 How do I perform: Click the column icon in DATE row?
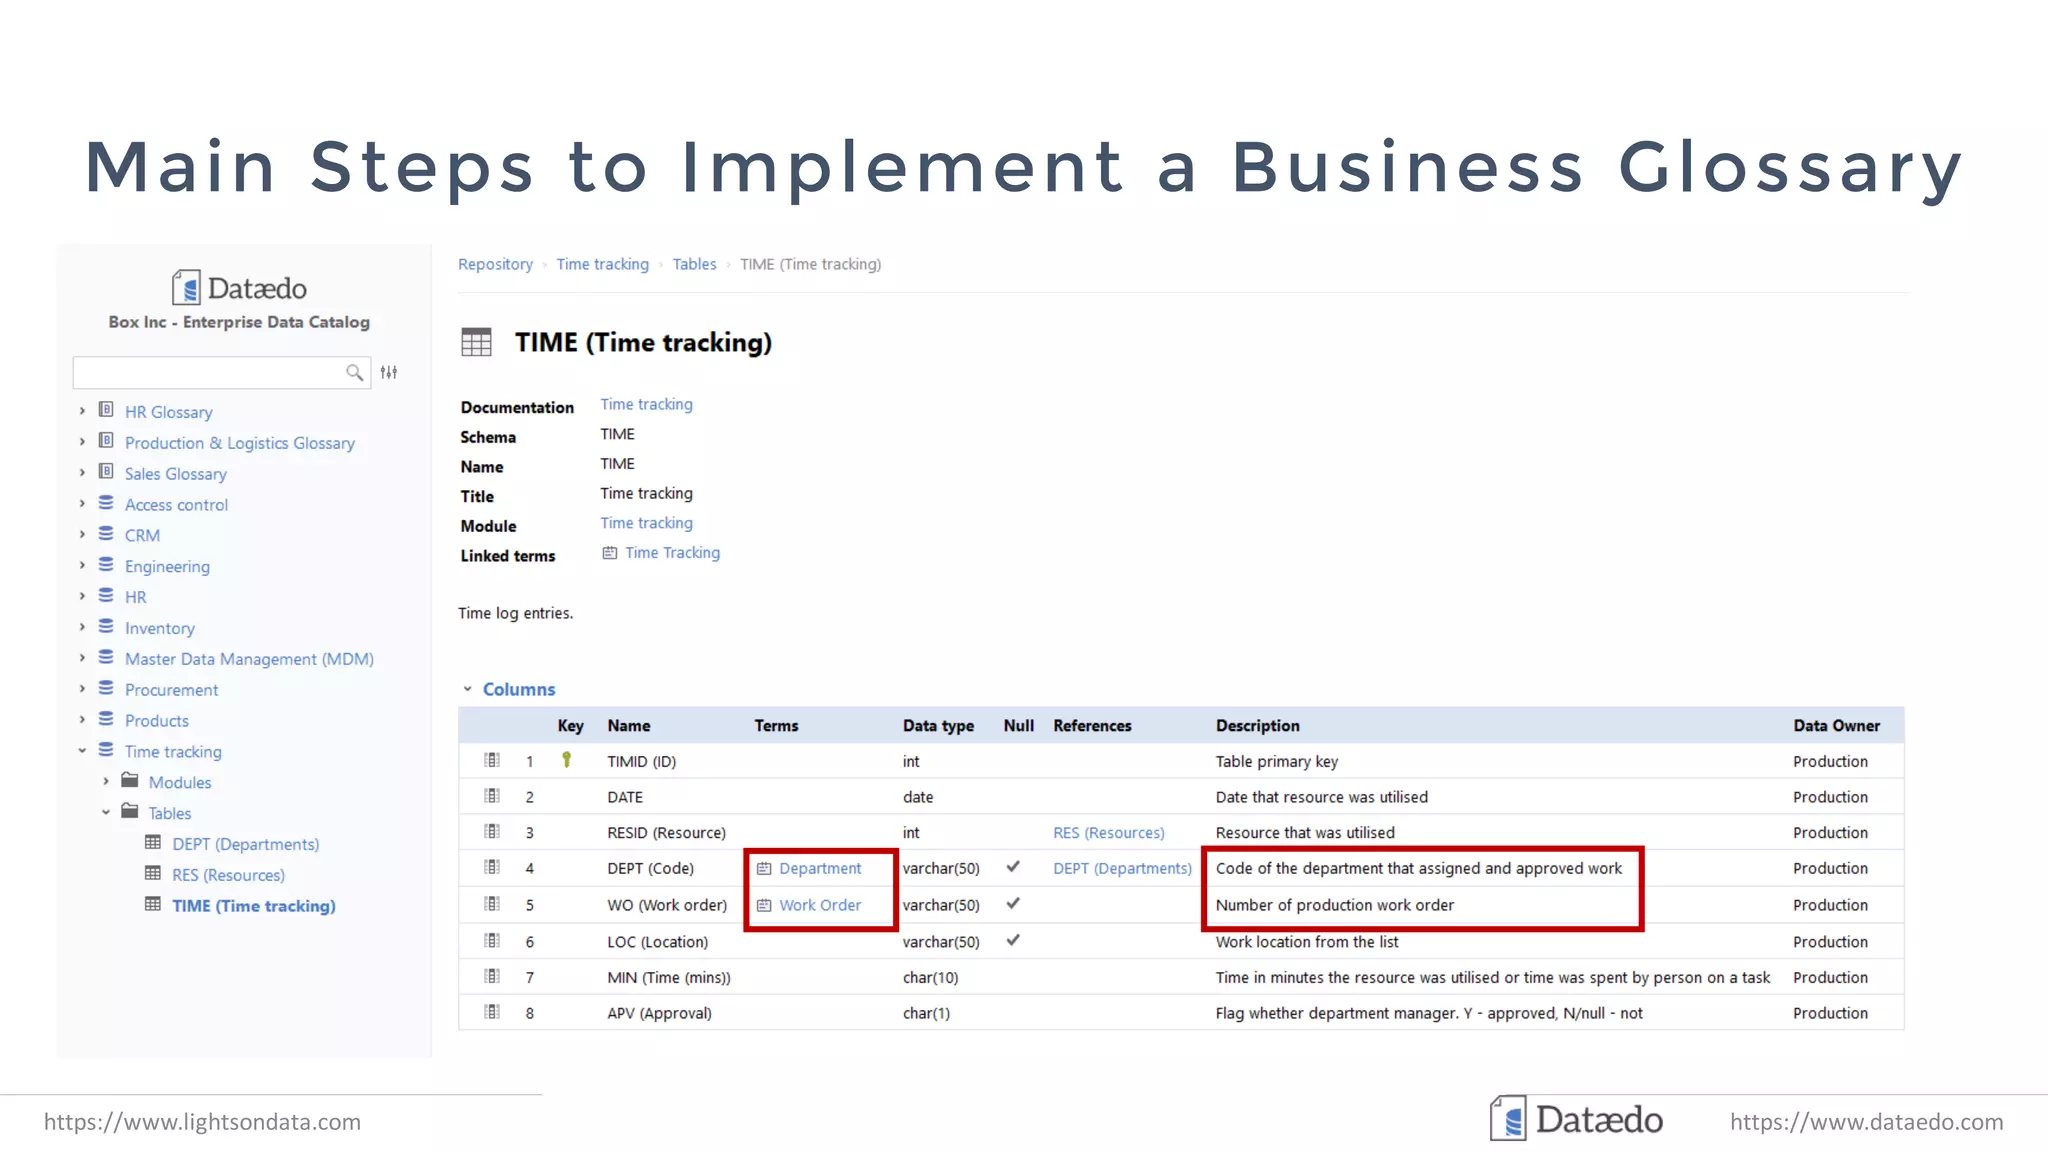click(x=492, y=796)
